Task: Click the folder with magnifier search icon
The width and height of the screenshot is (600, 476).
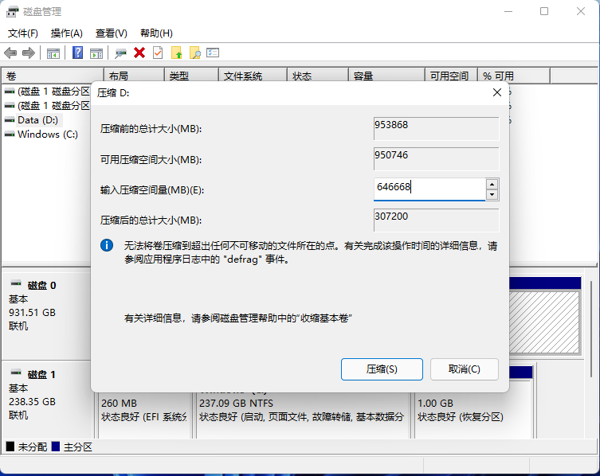Action: pos(195,52)
